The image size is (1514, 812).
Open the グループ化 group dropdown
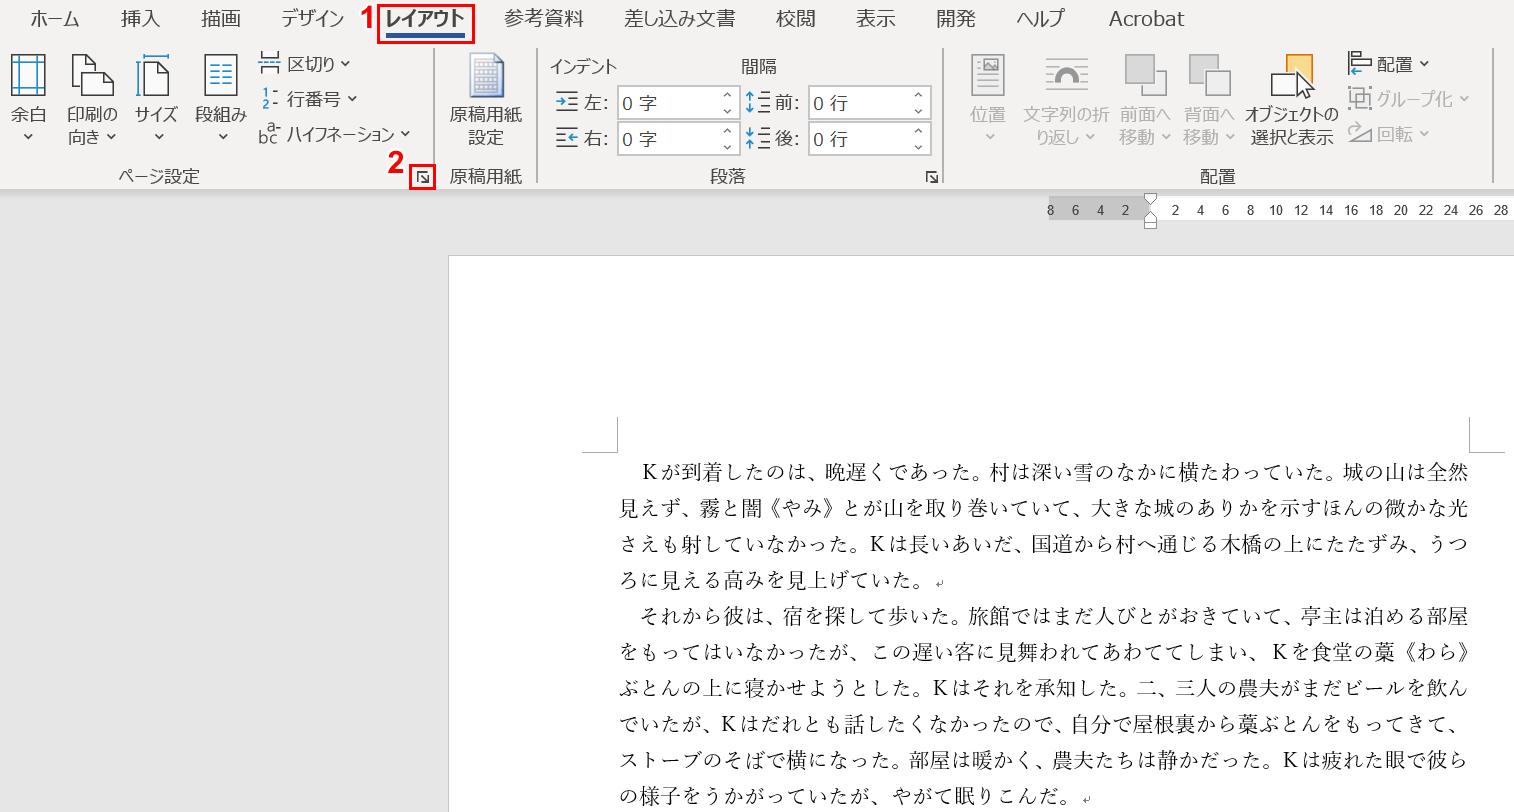coord(1409,99)
